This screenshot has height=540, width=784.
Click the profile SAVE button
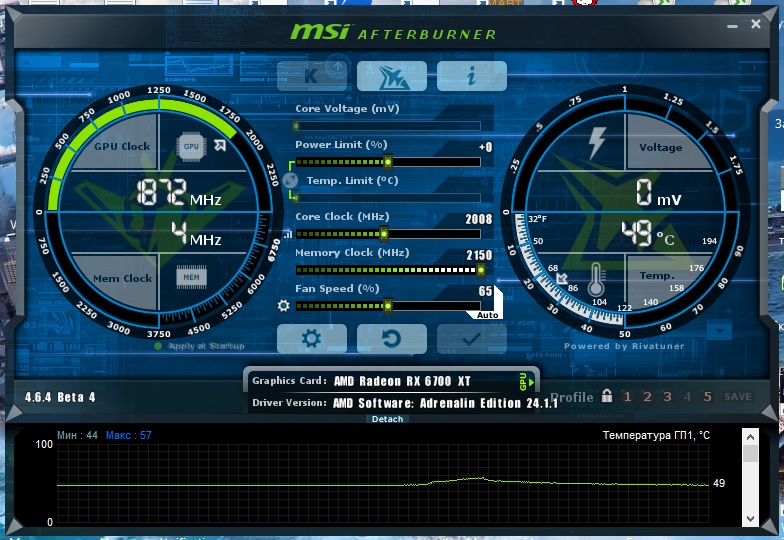(x=738, y=396)
